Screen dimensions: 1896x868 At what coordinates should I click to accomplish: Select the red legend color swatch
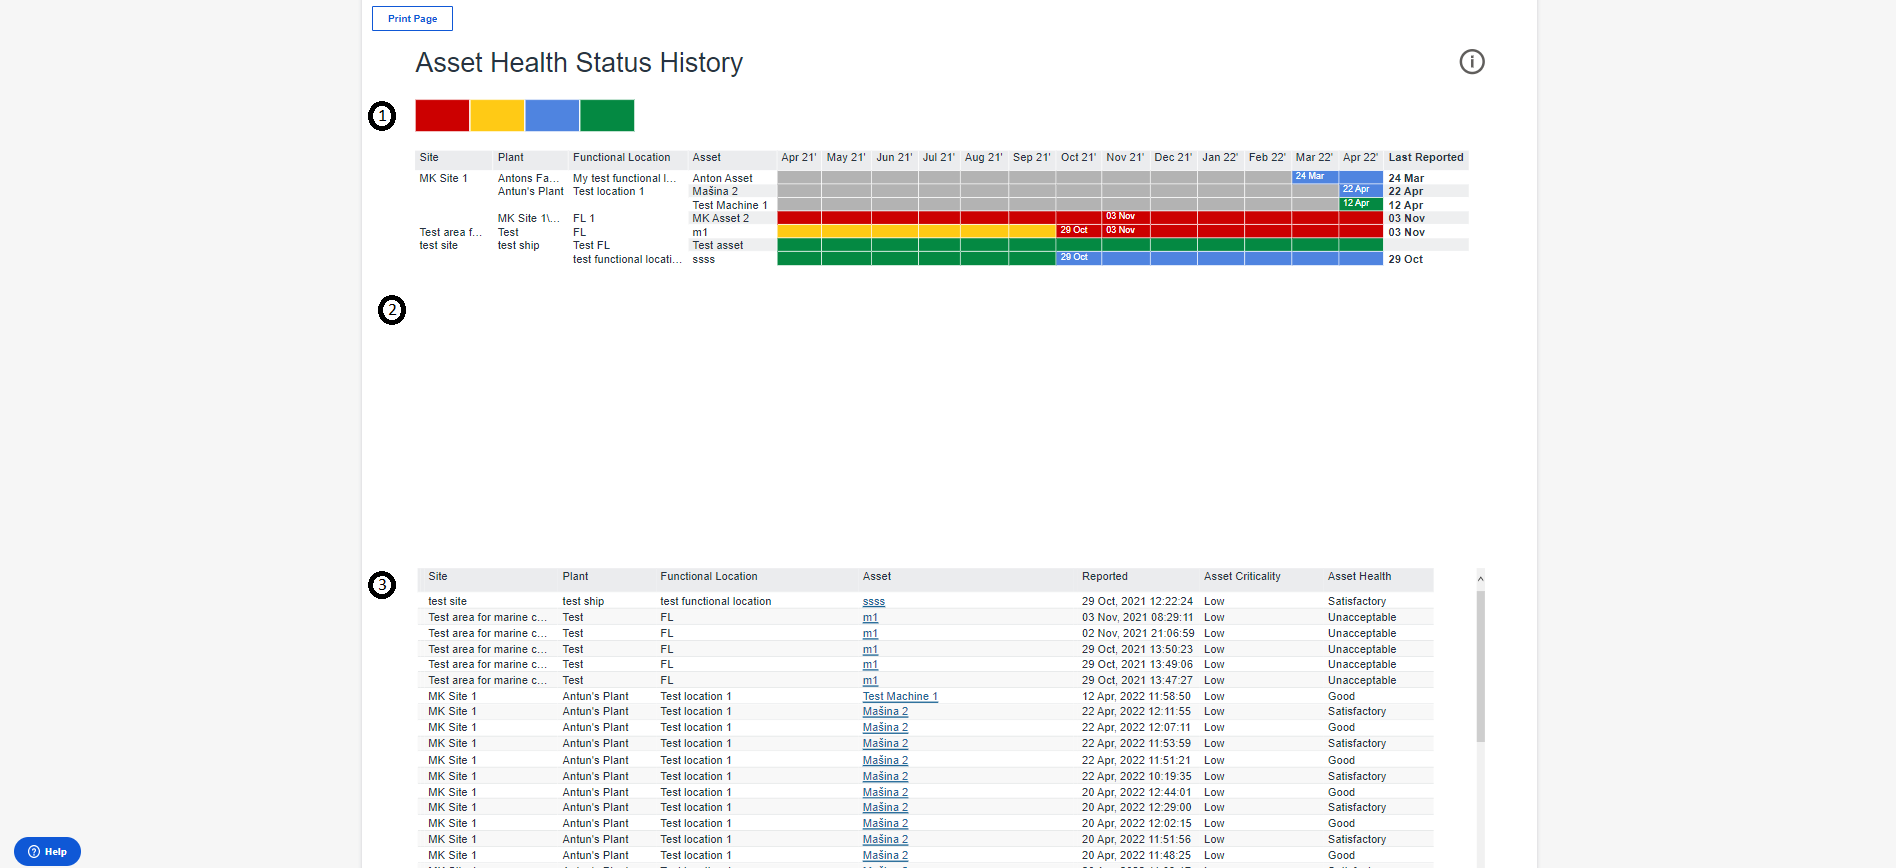coord(442,116)
